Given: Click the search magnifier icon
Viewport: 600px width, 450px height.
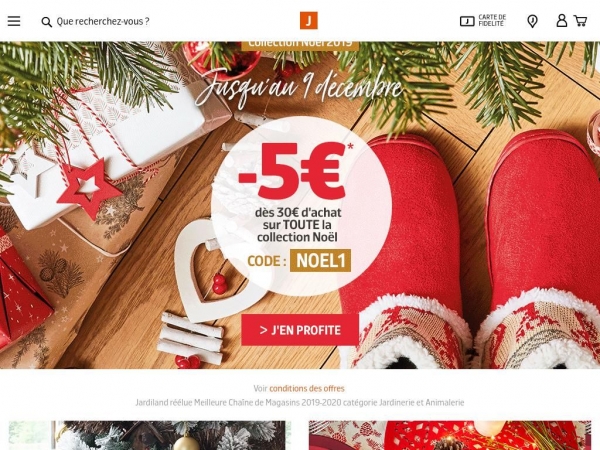Looking at the screenshot, I should 47,22.
